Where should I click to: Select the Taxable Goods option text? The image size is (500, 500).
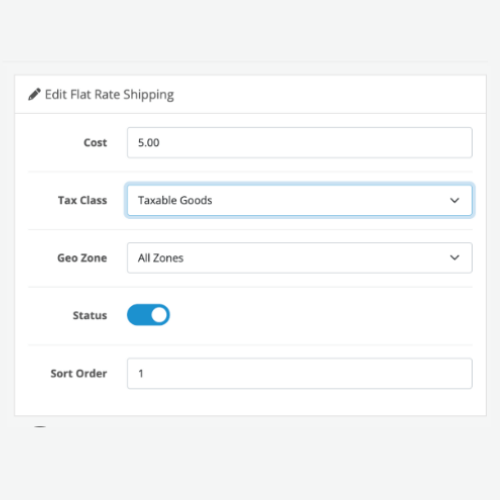click(175, 200)
